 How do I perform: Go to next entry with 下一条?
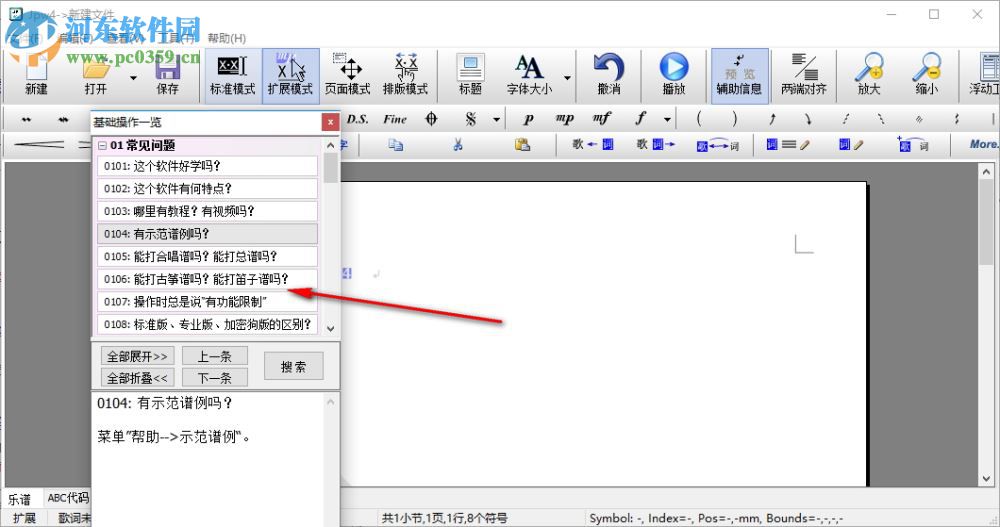point(215,378)
